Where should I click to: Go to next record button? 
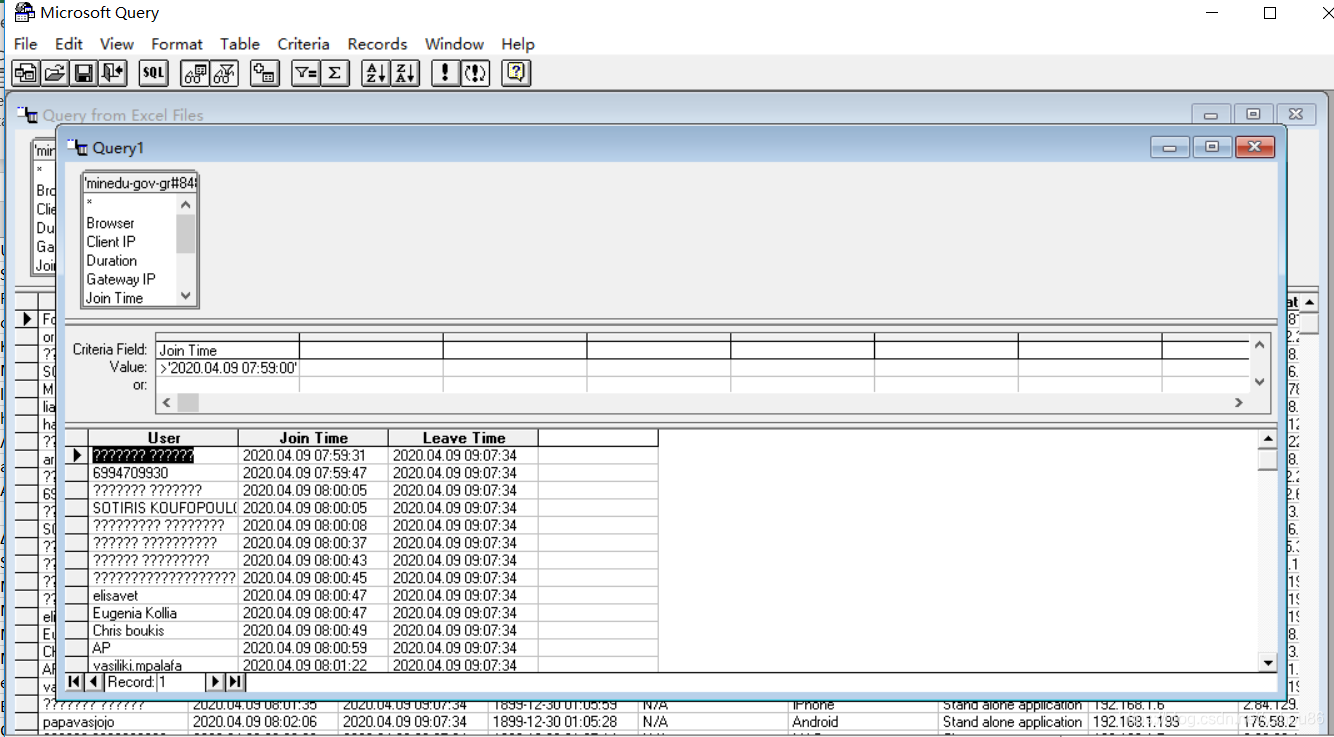(x=214, y=682)
